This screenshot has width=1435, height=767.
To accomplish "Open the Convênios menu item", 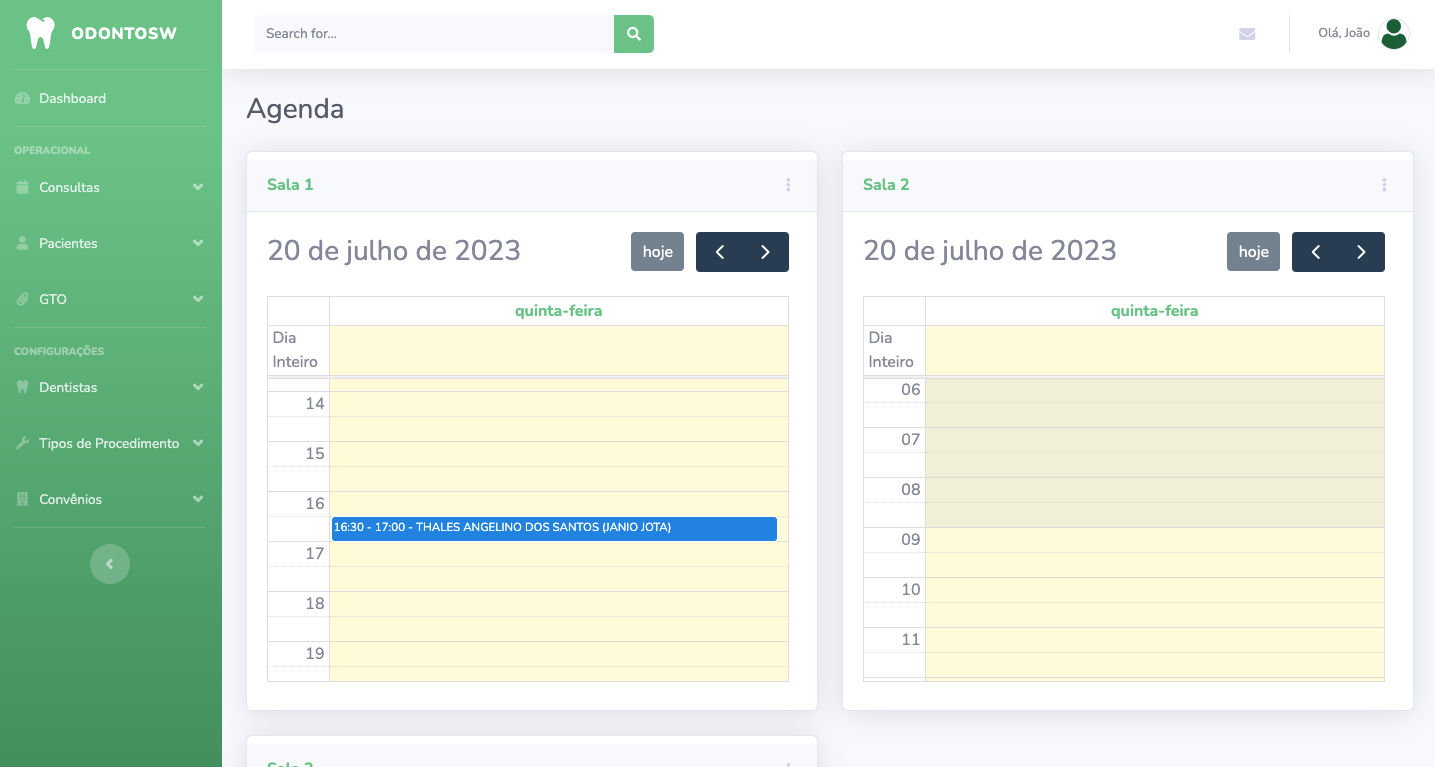I will coord(110,499).
